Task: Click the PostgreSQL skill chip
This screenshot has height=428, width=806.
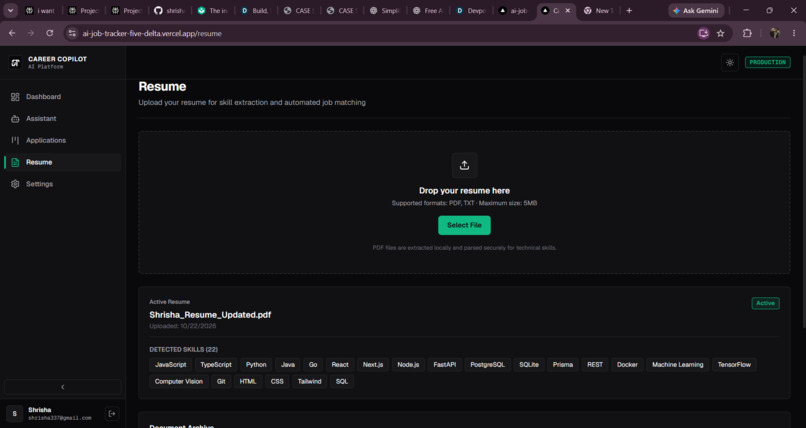Action: pos(487,365)
